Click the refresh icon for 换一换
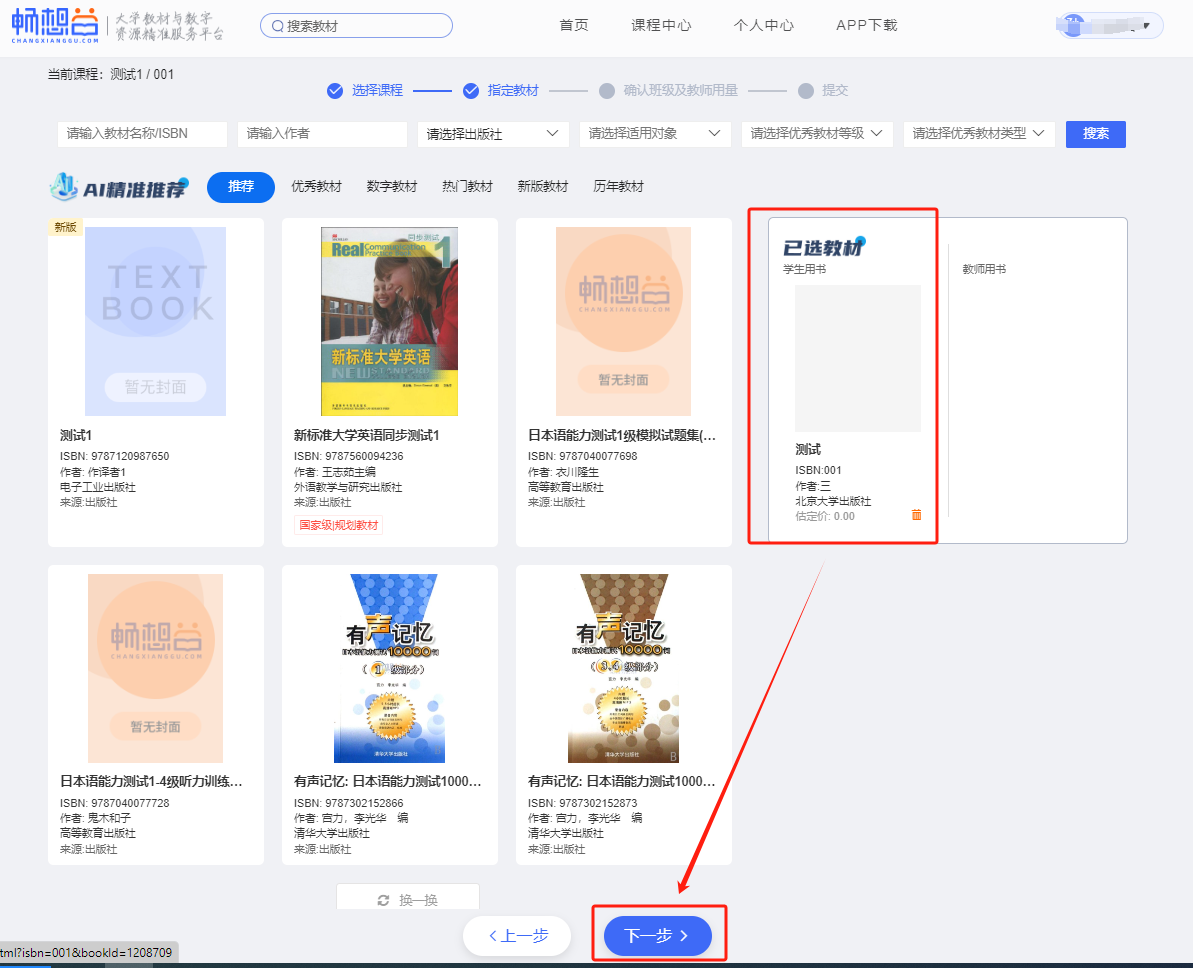This screenshot has height=968, width=1193. 383,900
